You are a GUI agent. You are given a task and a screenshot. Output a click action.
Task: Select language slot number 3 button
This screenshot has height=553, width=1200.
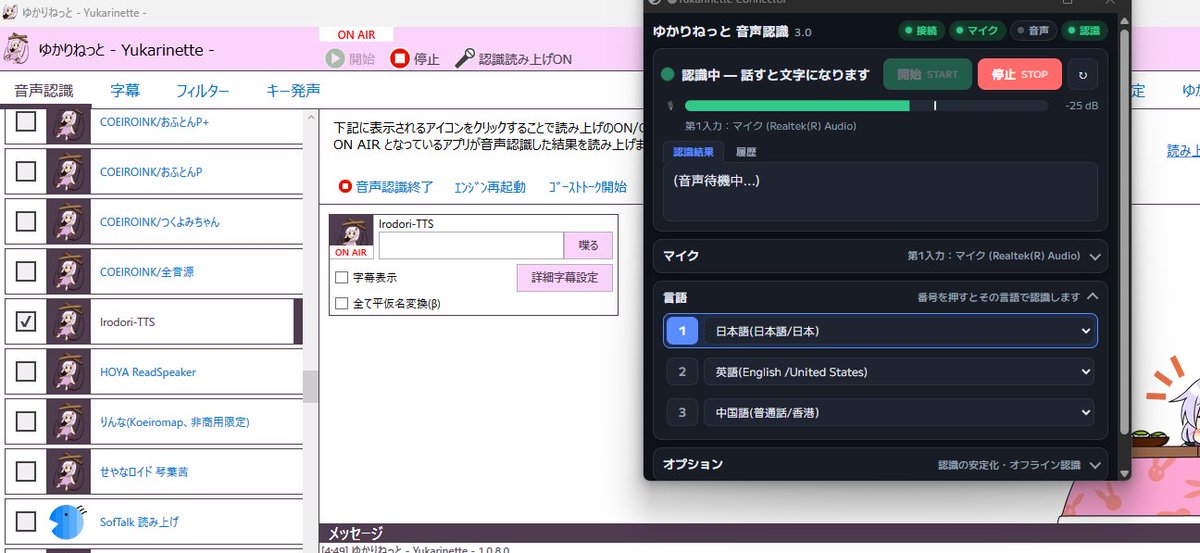[x=682, y=412]
